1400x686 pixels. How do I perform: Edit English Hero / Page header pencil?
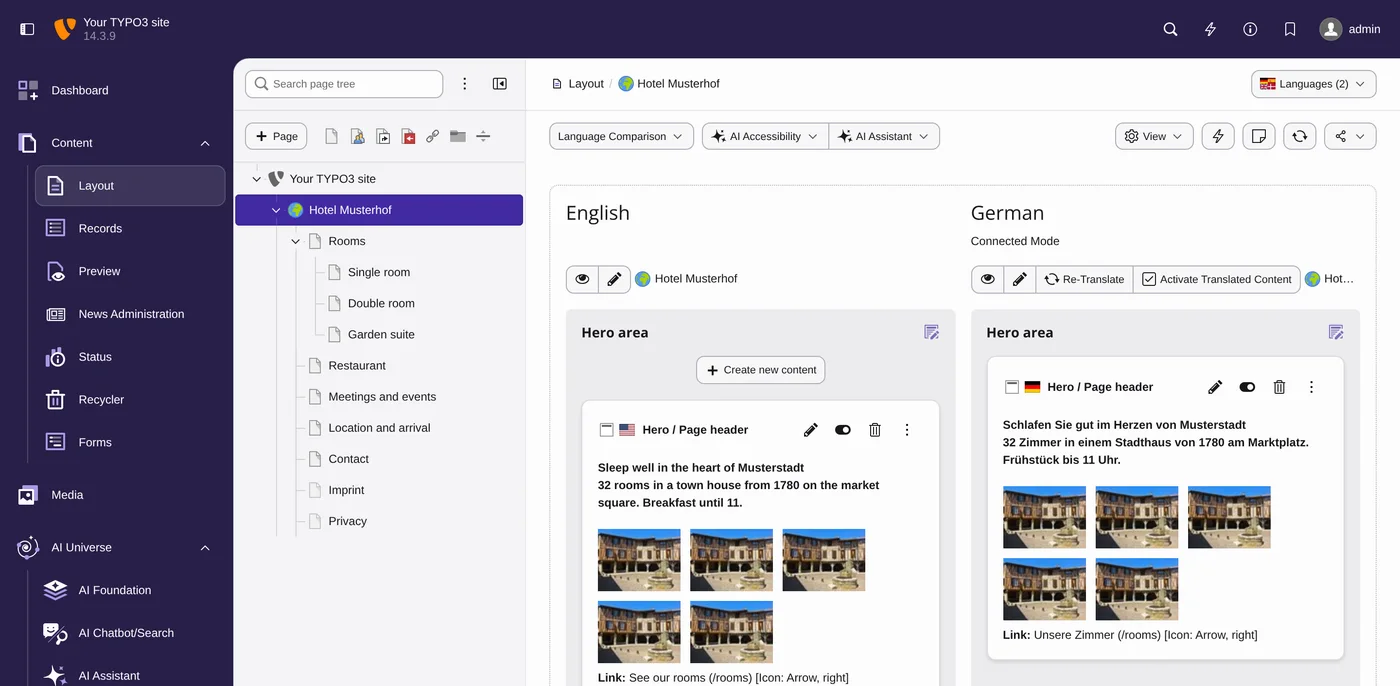pos(811,430)
